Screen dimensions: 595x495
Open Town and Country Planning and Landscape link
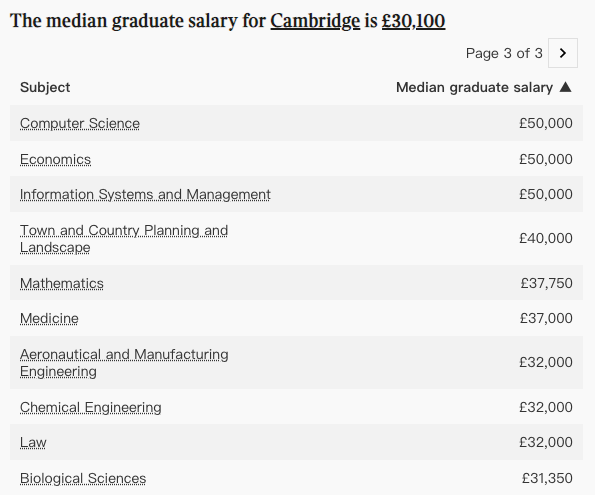tap(124, 239)
